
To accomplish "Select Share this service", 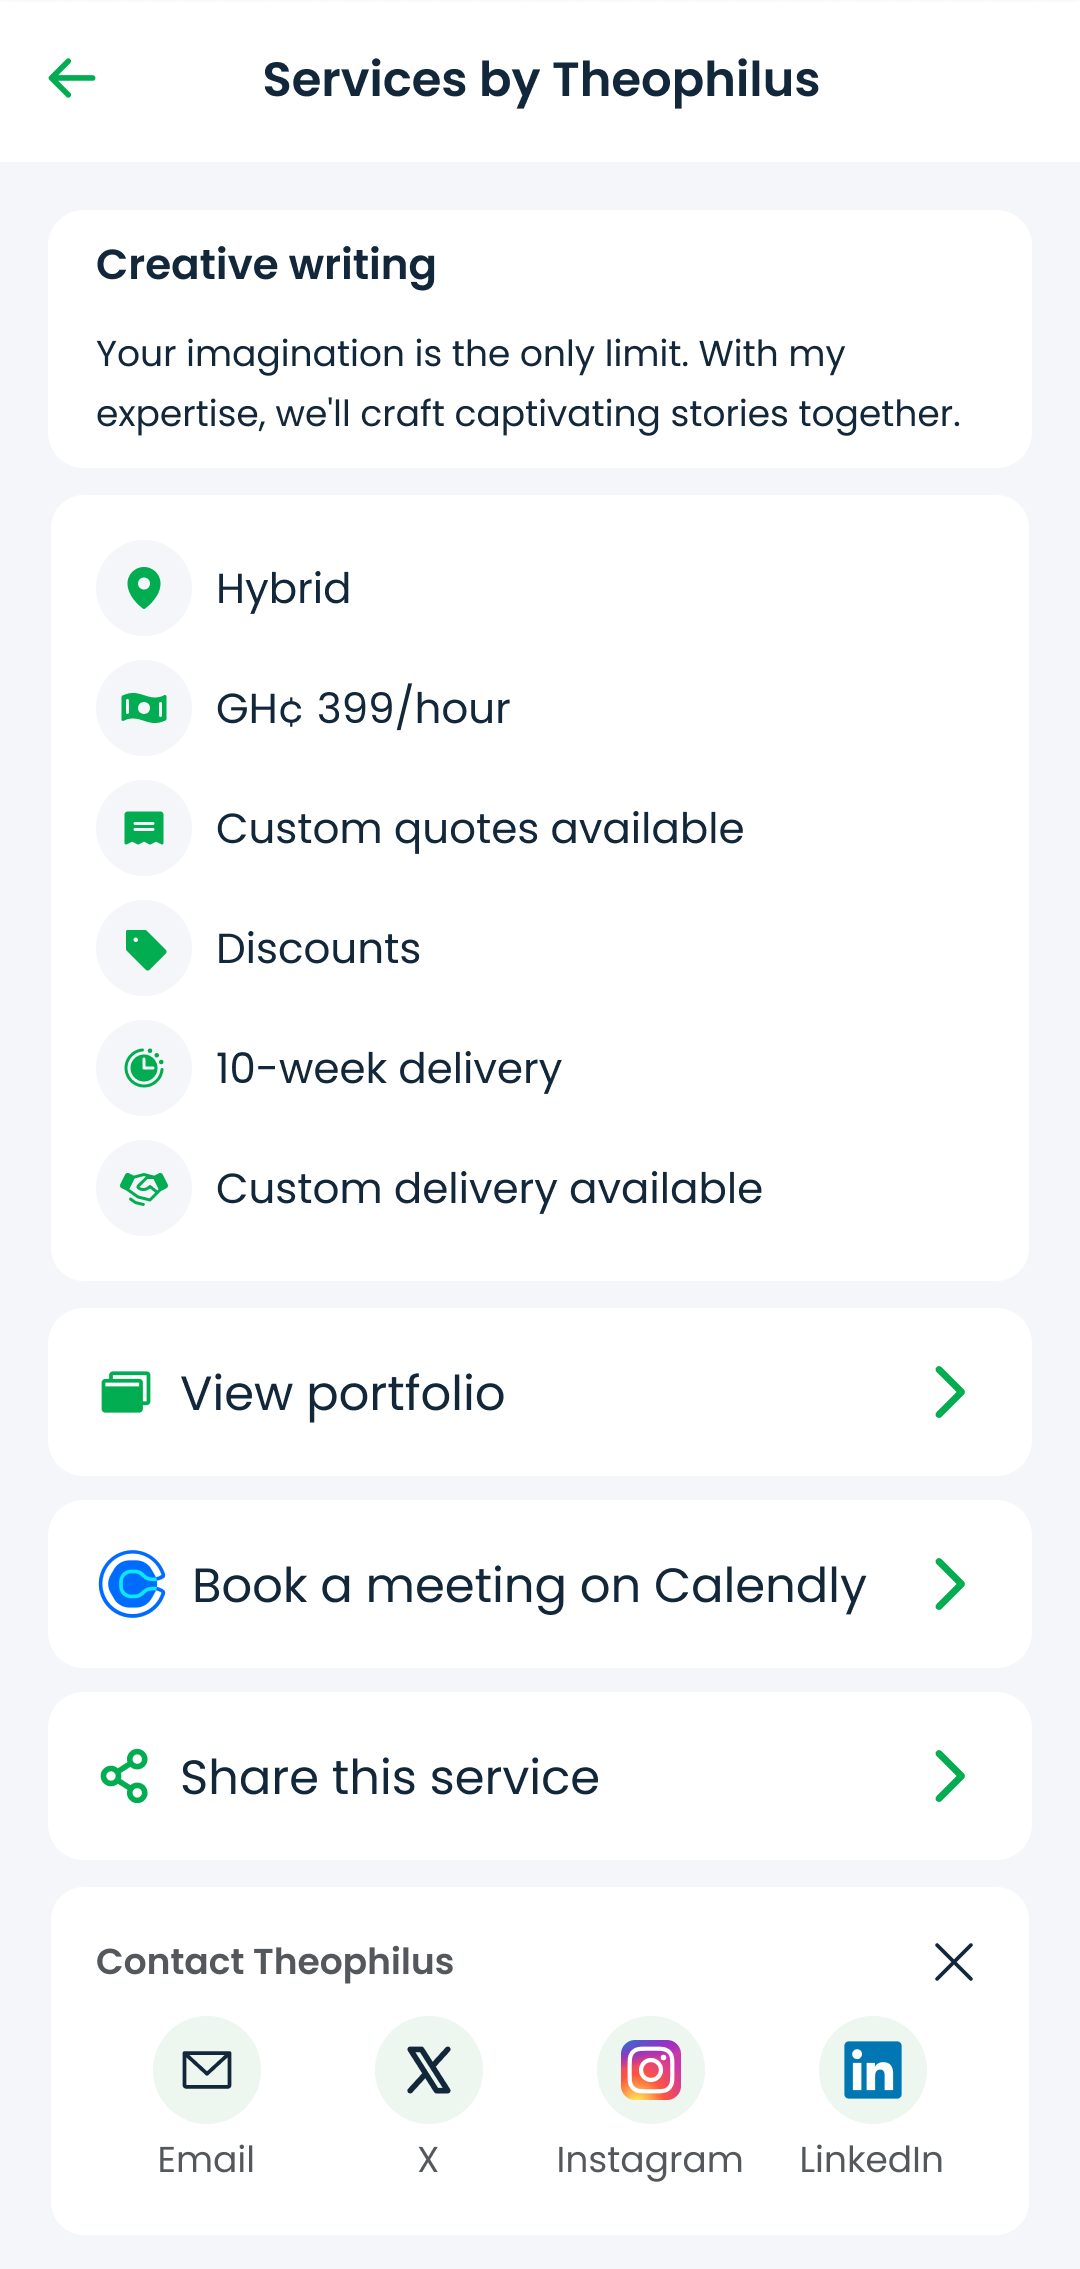I will tap(540, 1776).
